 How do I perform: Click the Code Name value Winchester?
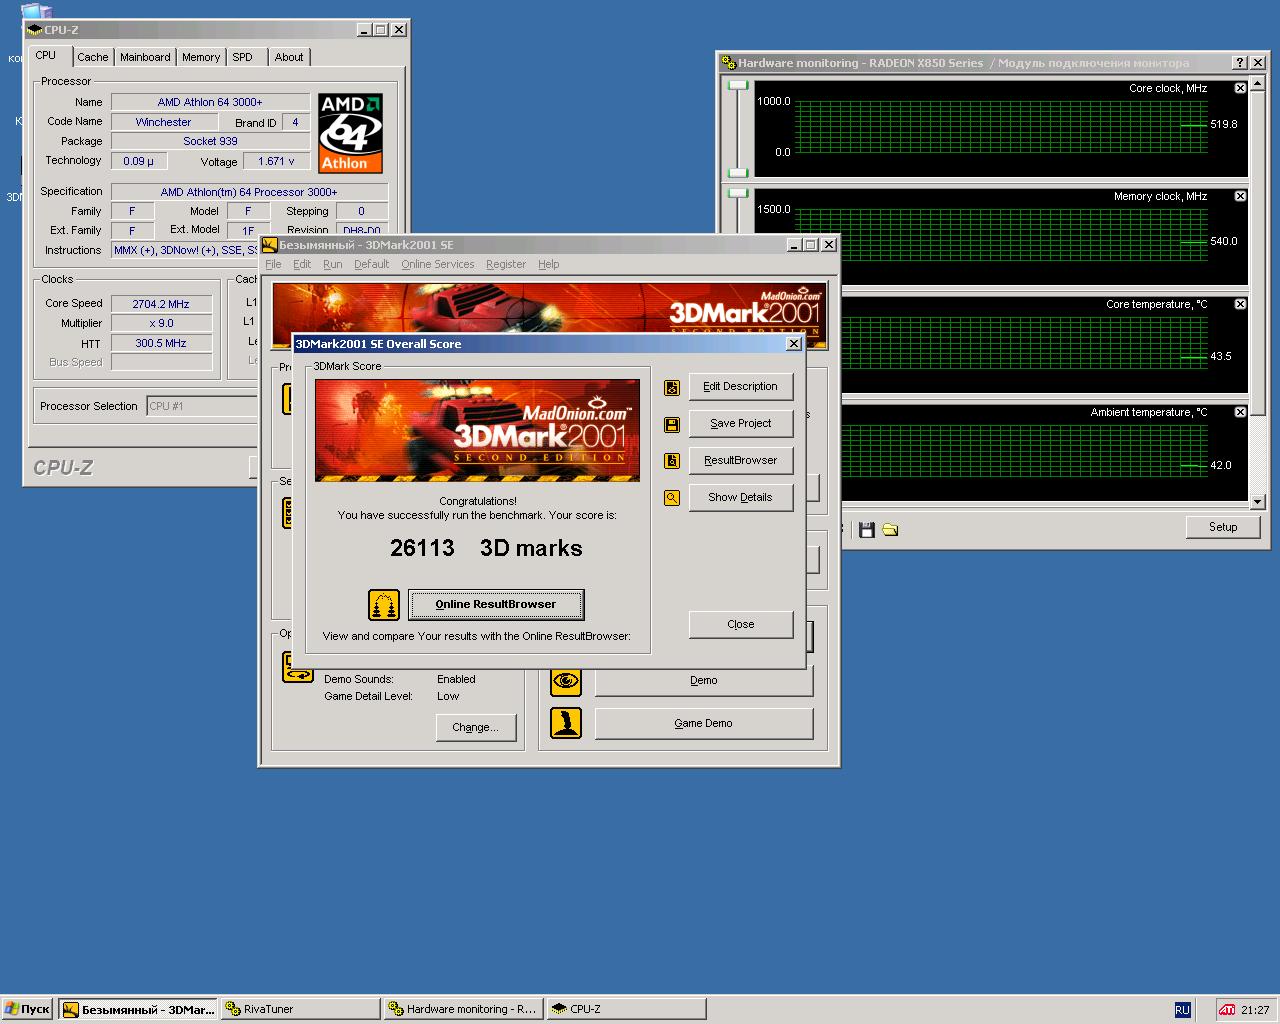(164, 122)
